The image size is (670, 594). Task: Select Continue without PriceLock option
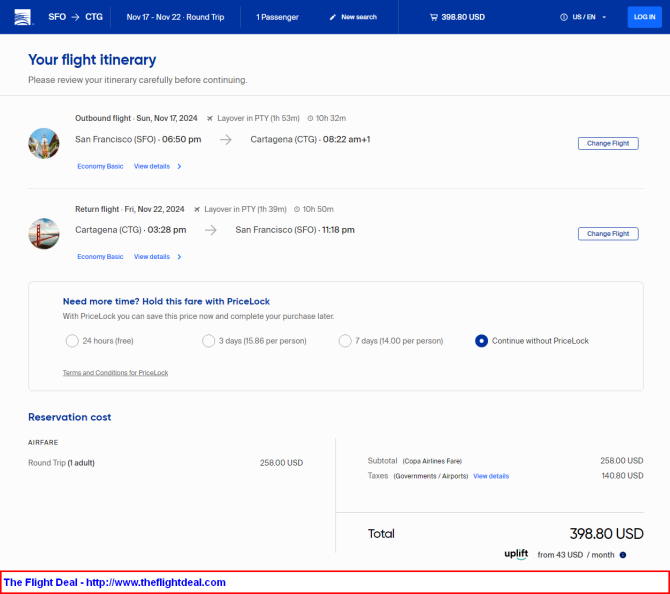coord(481,341)
